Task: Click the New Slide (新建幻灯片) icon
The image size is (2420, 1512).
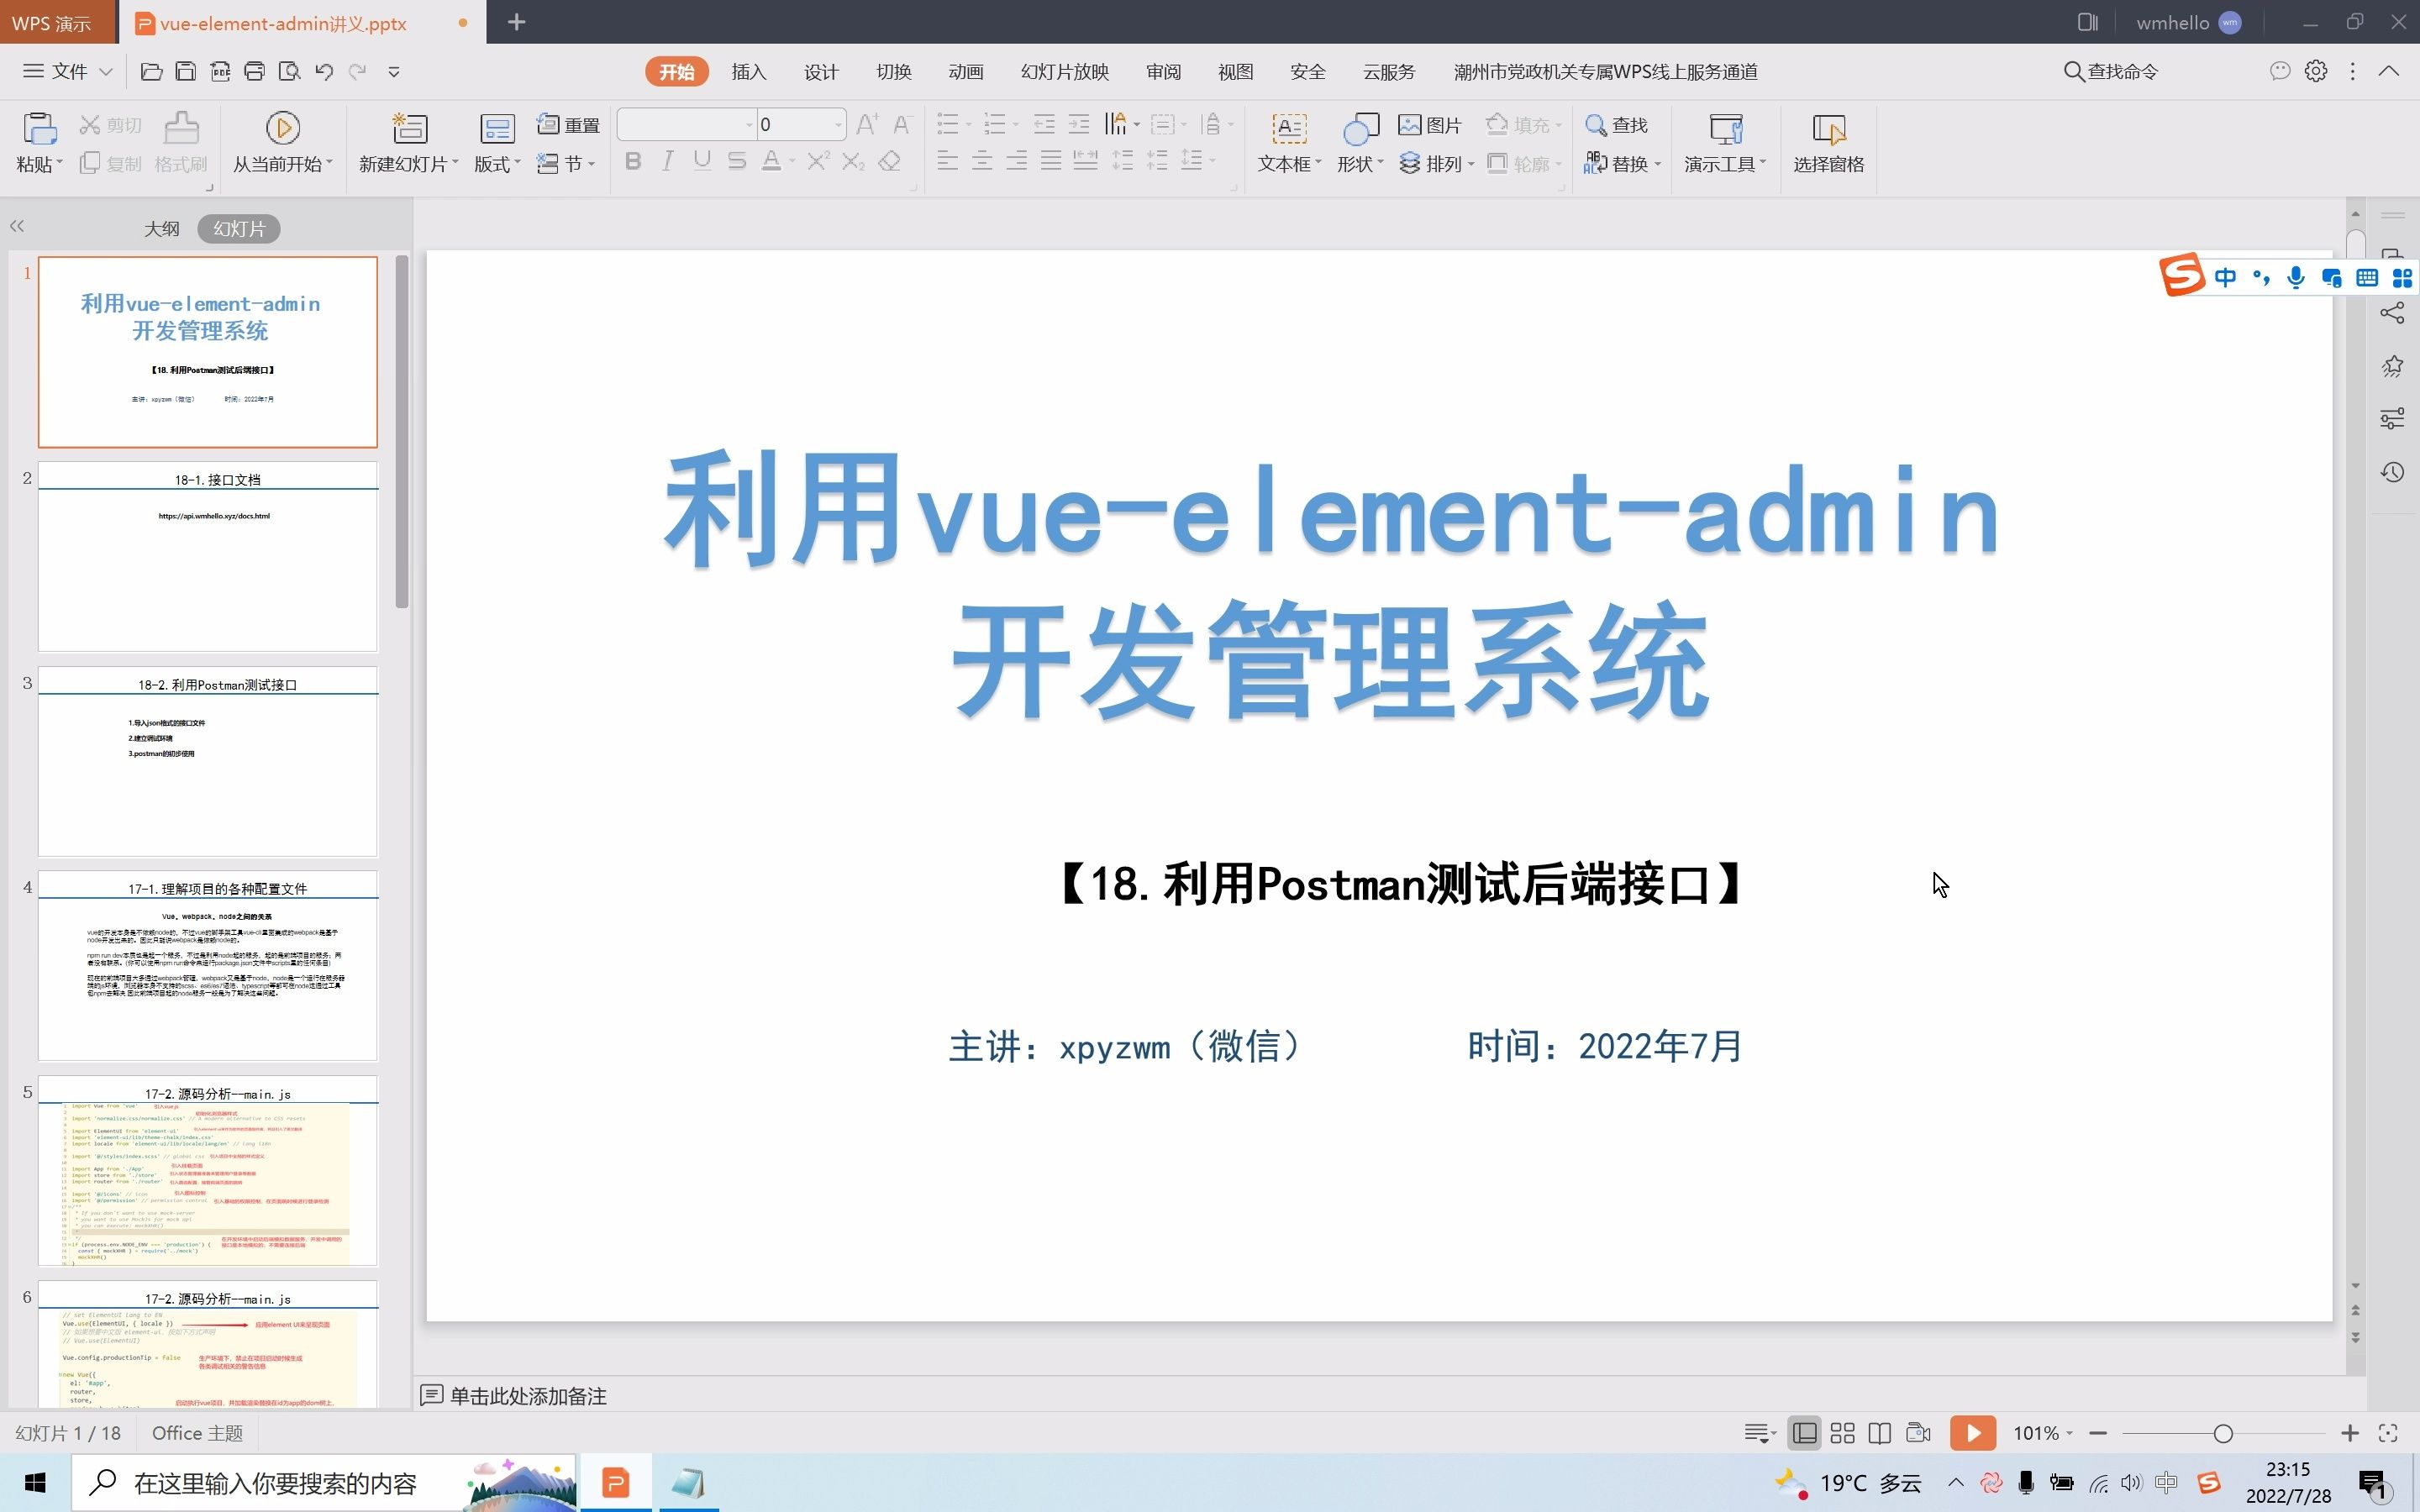Action: (409, 128)
